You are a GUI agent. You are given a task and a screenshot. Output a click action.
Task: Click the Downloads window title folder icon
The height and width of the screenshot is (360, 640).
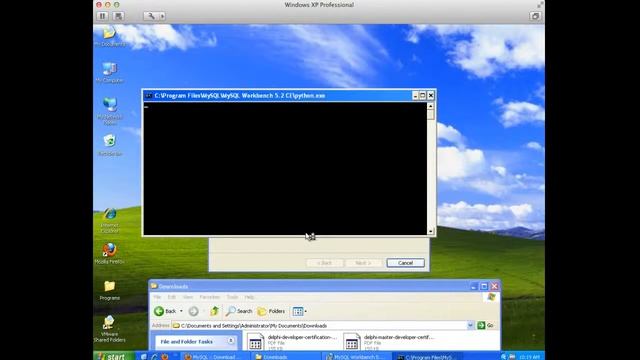[154, 286]
